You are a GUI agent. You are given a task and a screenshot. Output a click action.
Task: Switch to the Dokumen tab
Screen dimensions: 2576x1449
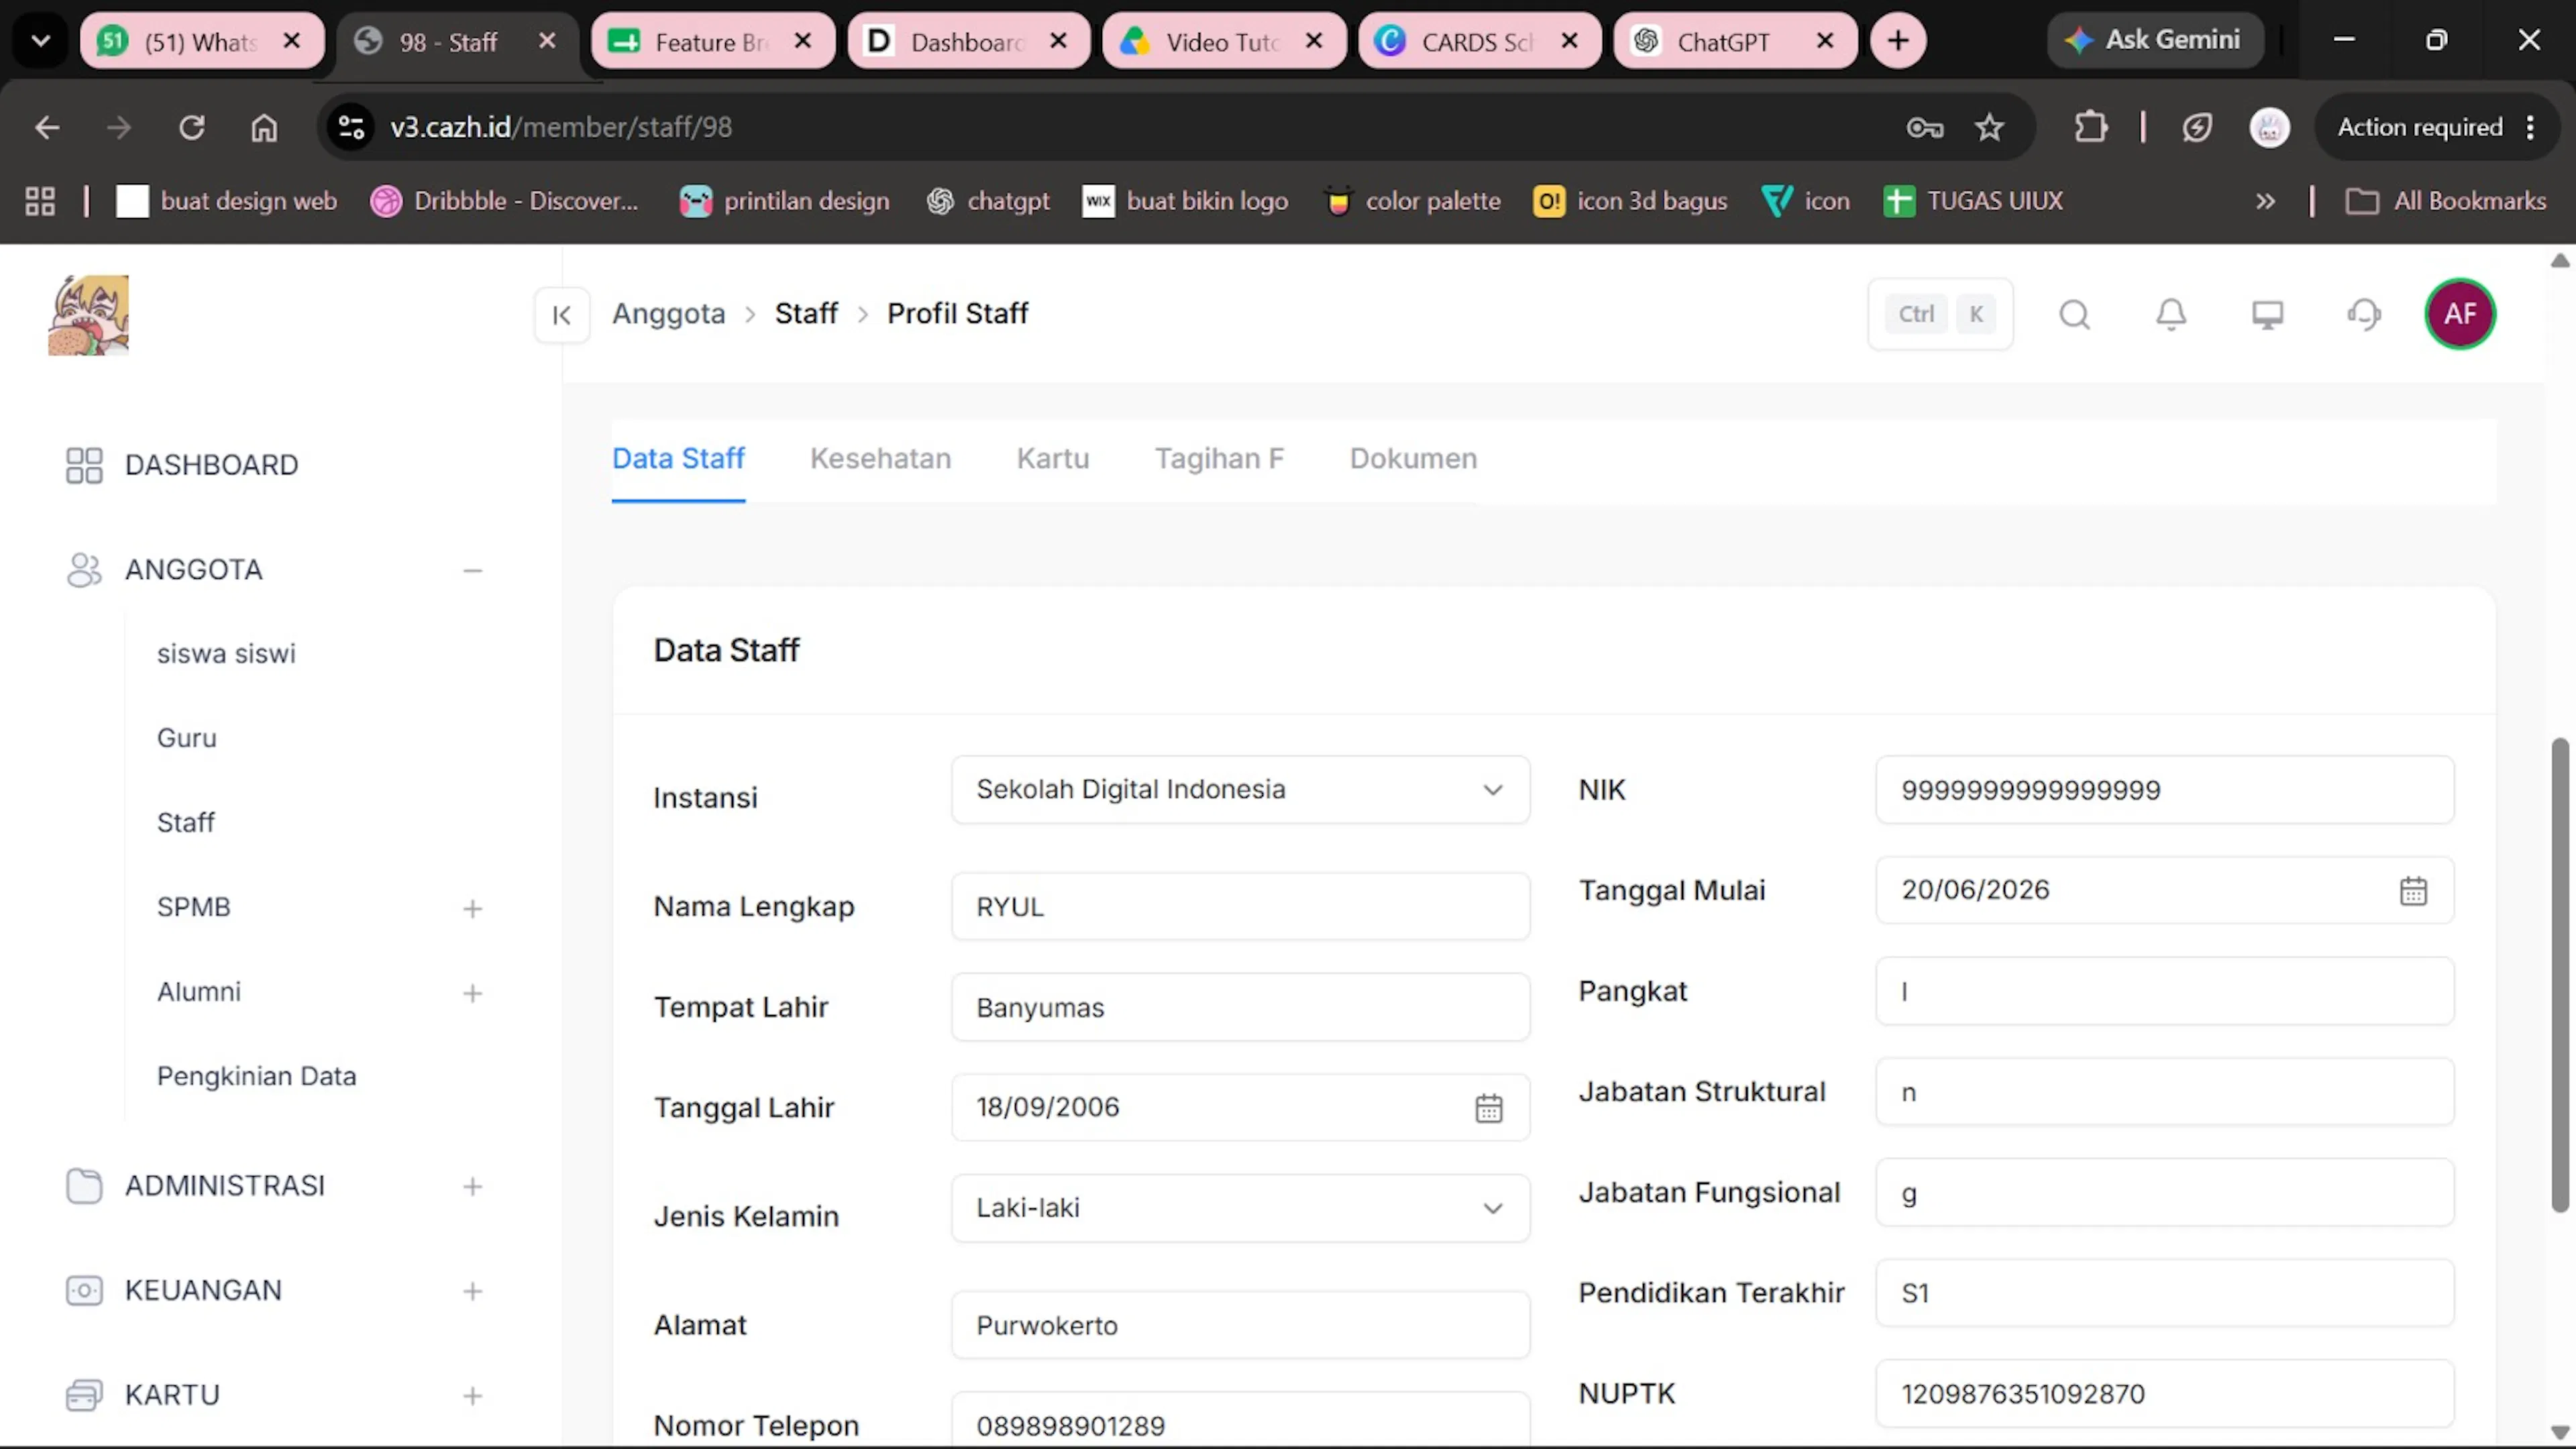pos(1413,459)
